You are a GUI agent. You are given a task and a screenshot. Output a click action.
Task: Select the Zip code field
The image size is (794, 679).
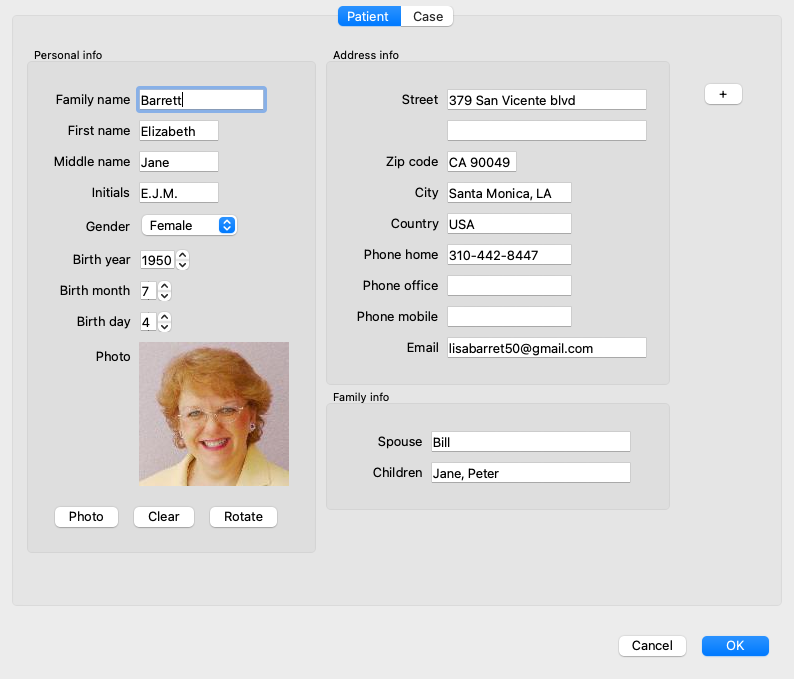[x=481, y=162]
